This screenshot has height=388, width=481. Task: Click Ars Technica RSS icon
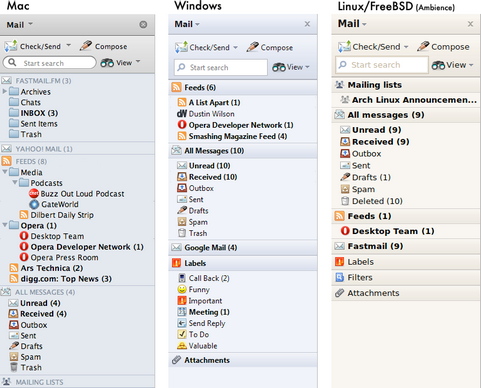[x=14, y=268]
